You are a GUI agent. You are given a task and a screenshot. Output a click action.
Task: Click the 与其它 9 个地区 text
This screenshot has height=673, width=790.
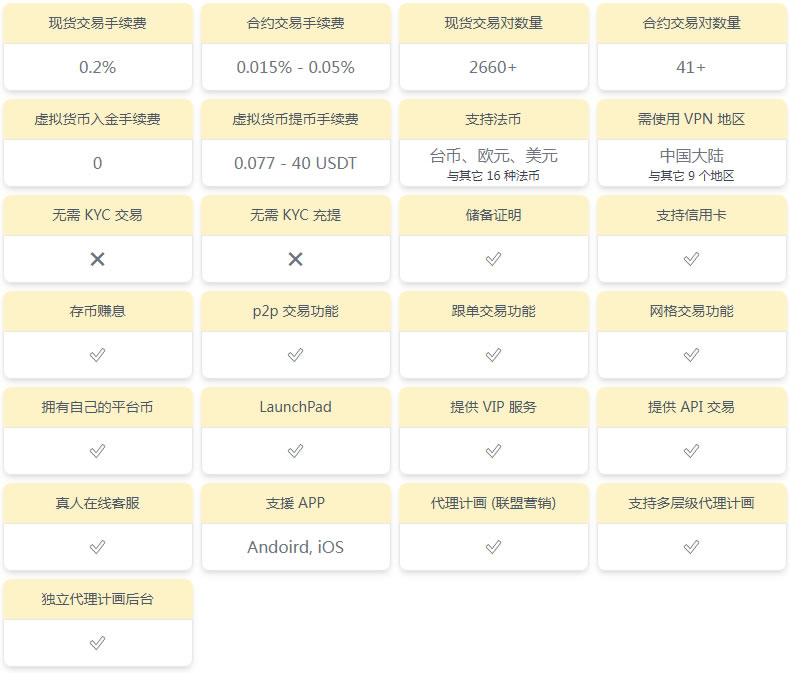(691, 175)
